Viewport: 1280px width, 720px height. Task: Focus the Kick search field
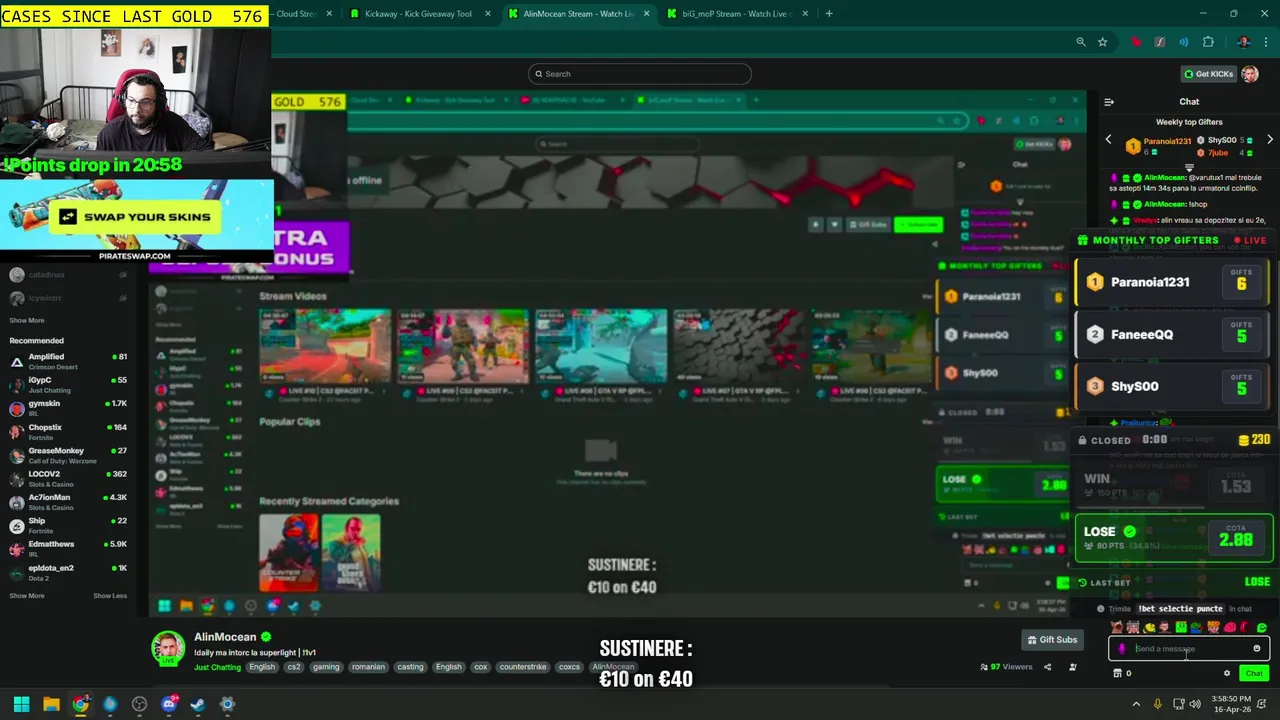point(640,74)
